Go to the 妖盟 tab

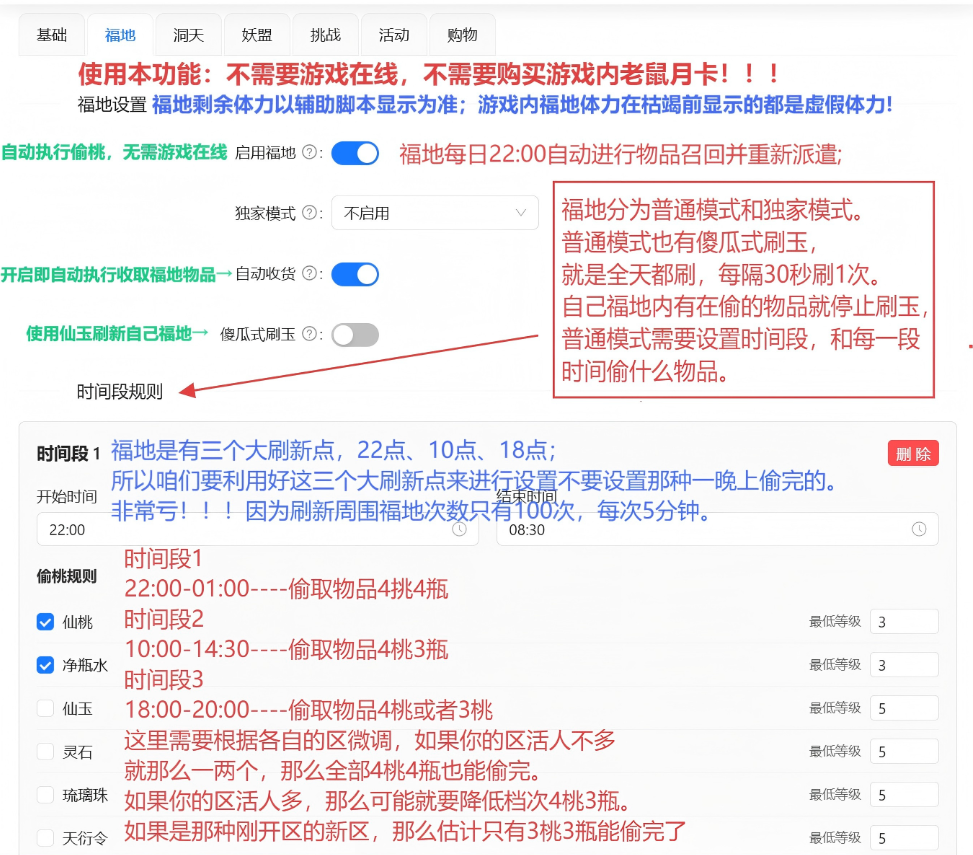(x=257, y=35)
